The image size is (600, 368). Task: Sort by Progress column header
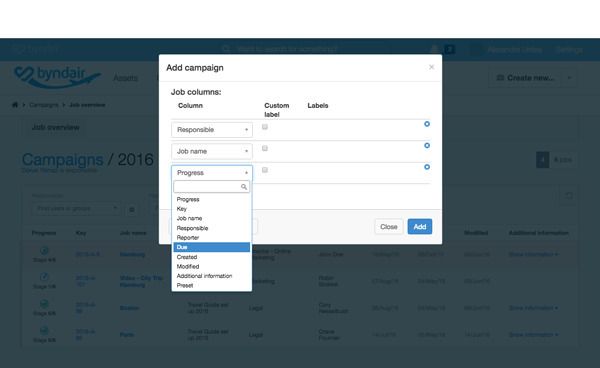tap(44, 233)
